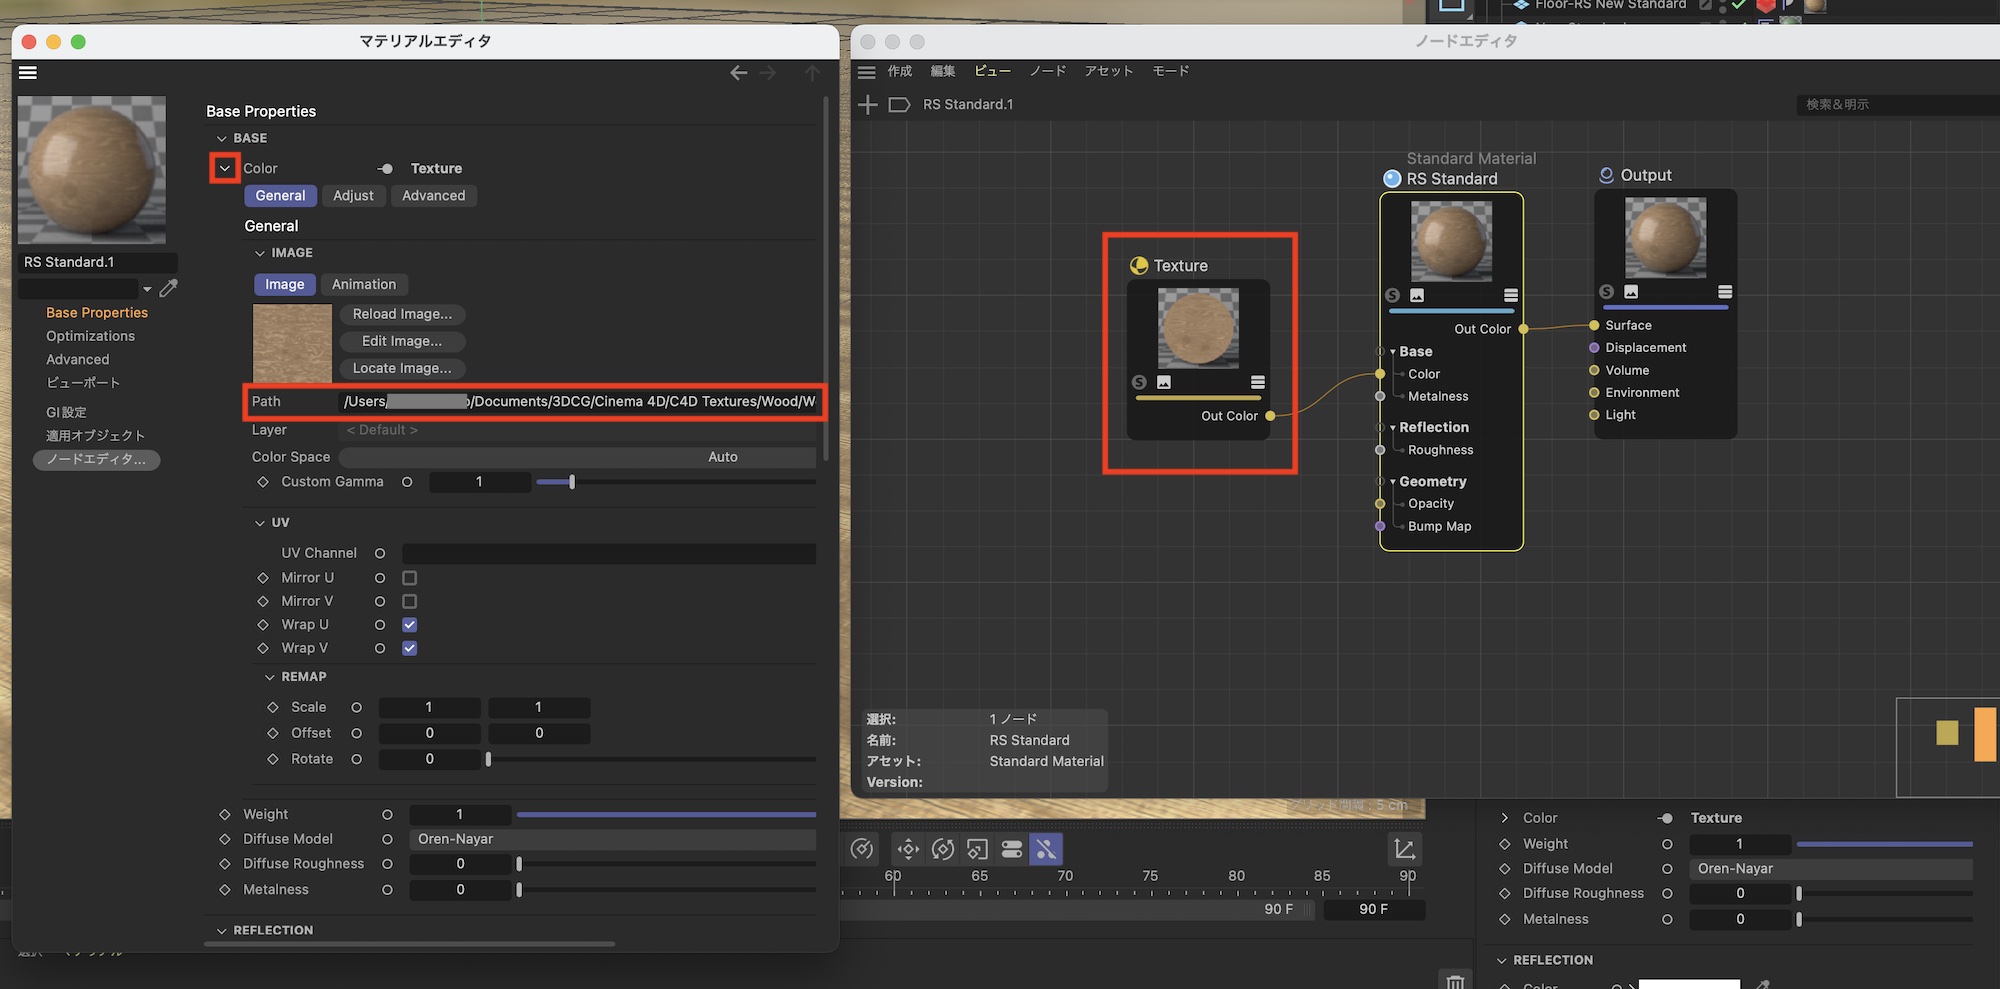Screen dimensions: 2000x989
Task: Click the Reload Image button
Action: [402, 314]
